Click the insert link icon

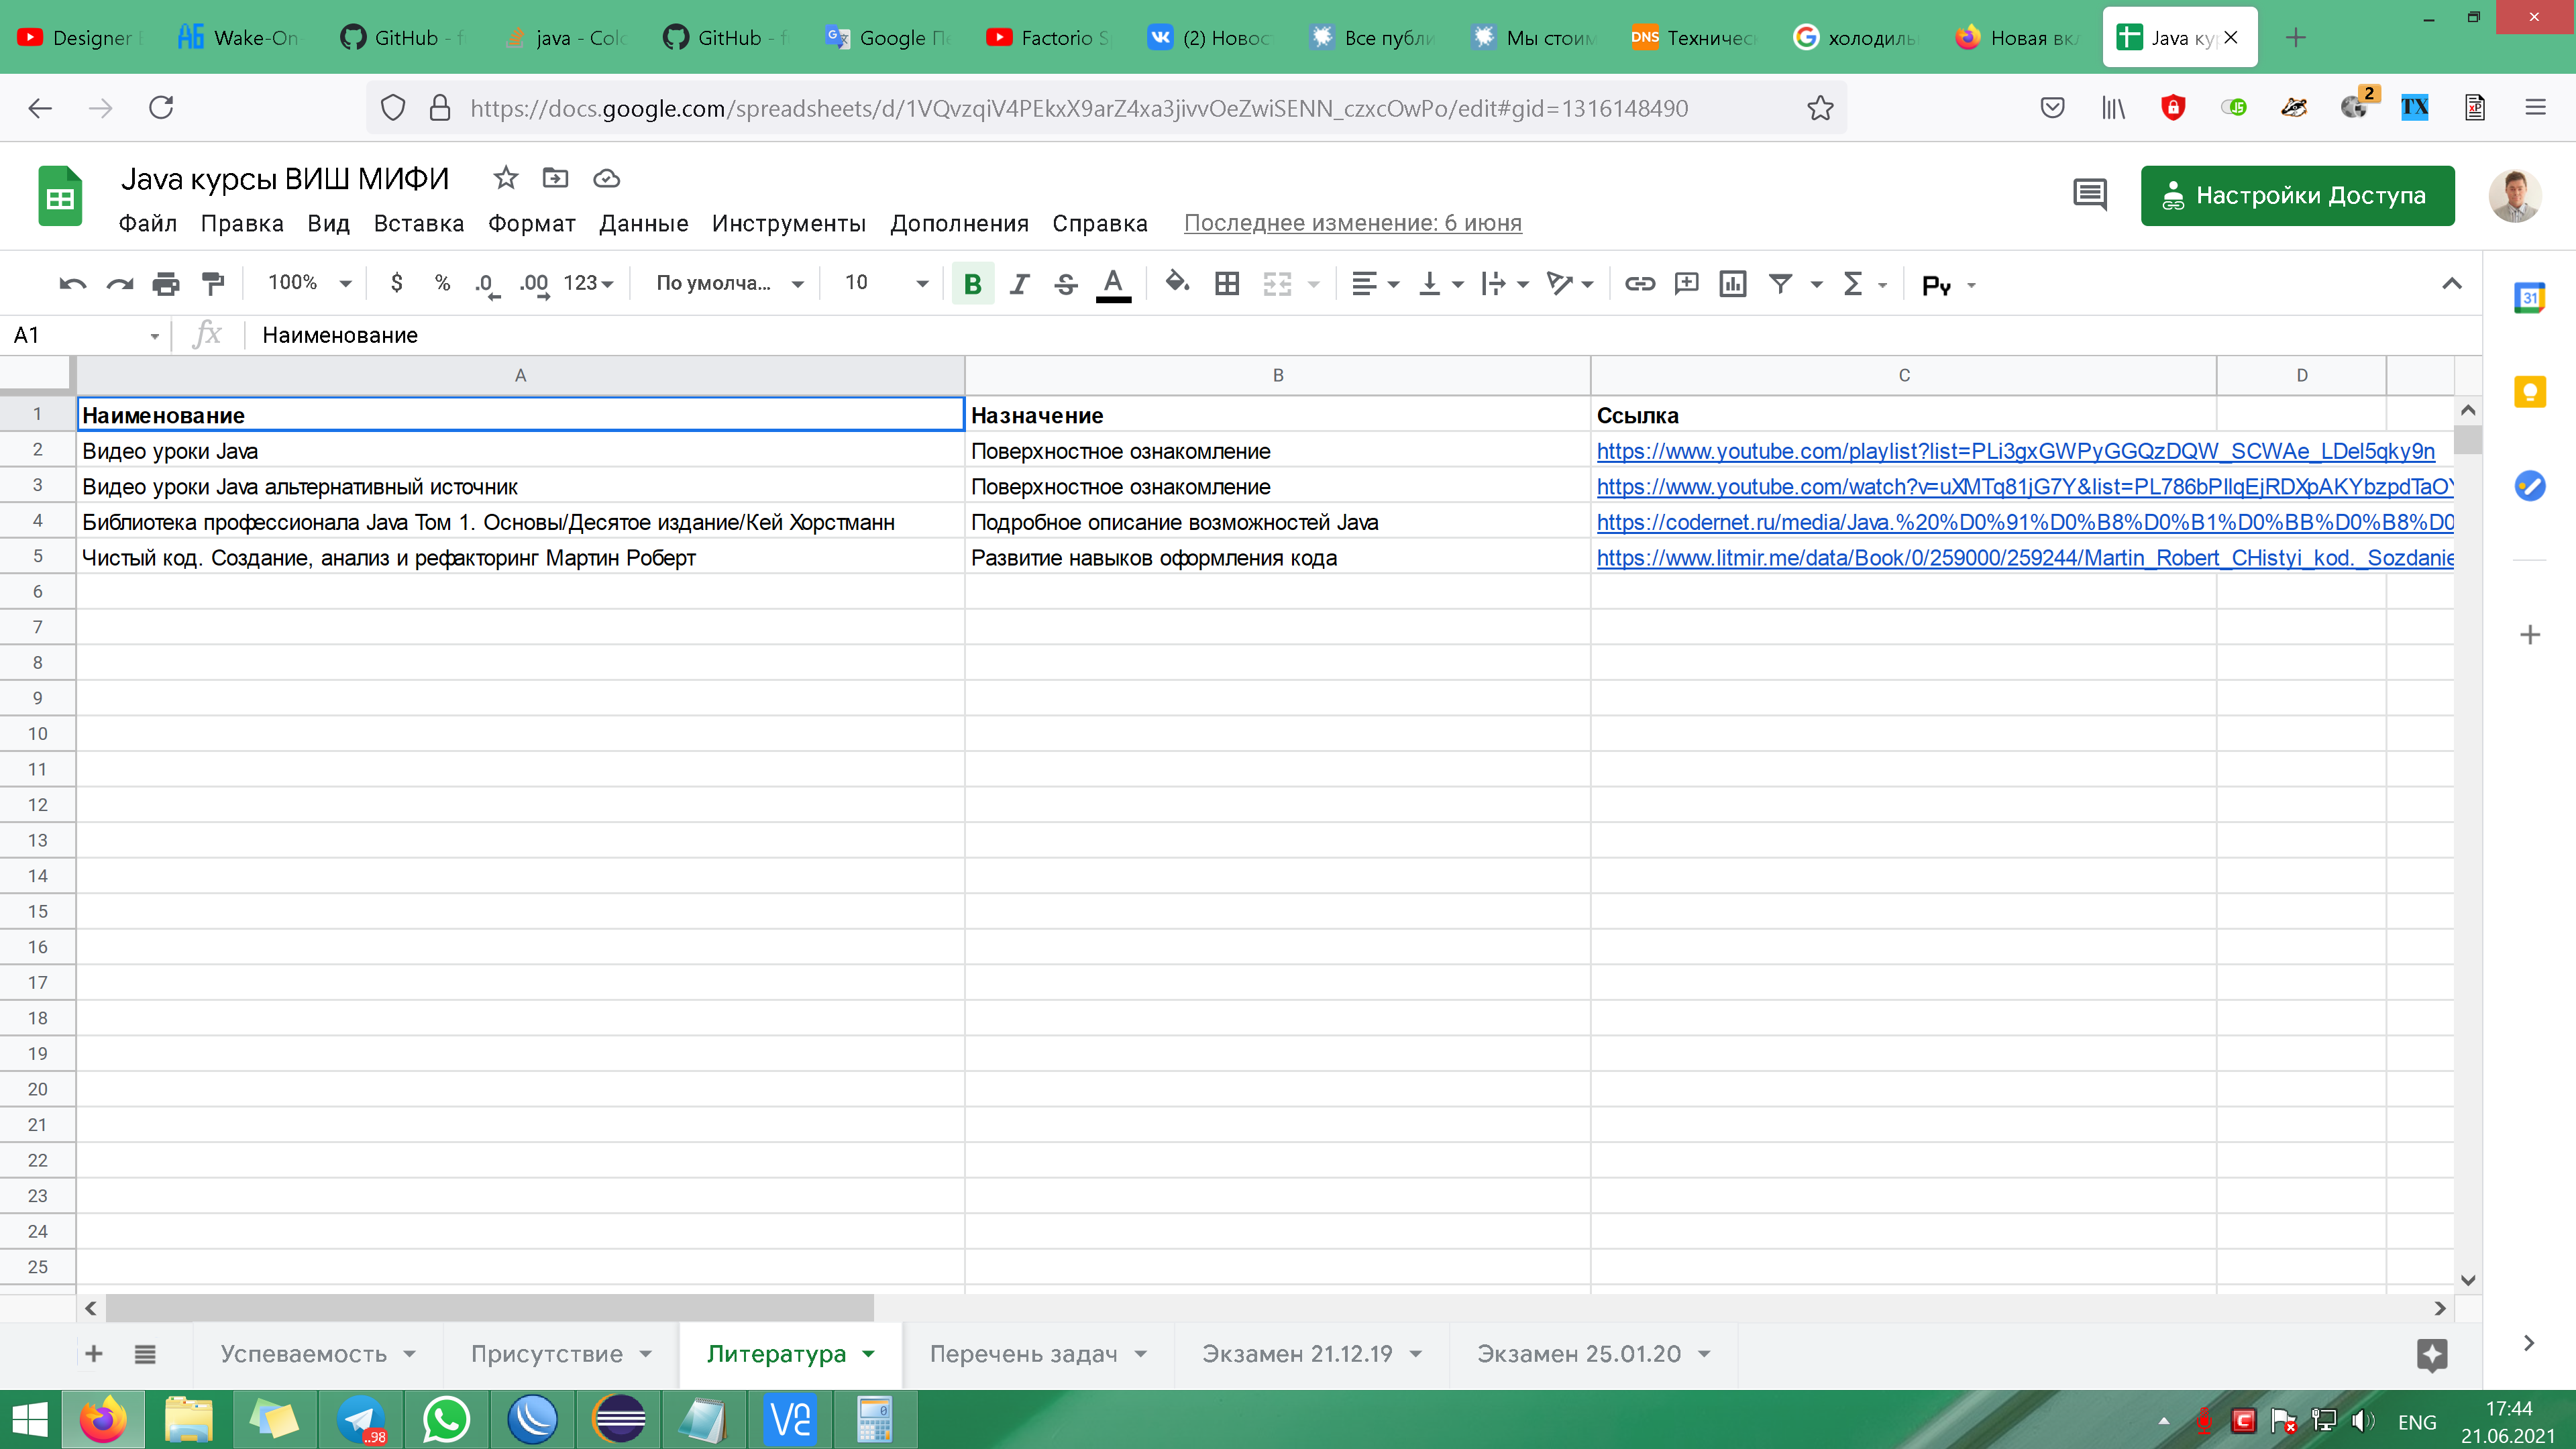pos(1639,284)
